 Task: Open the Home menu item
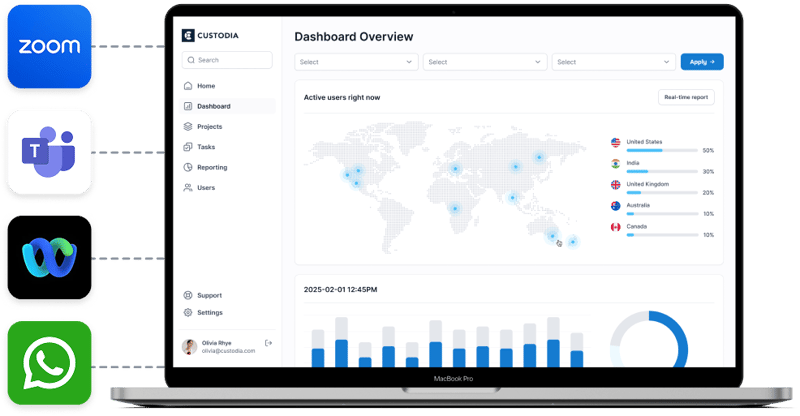(228, 86)
